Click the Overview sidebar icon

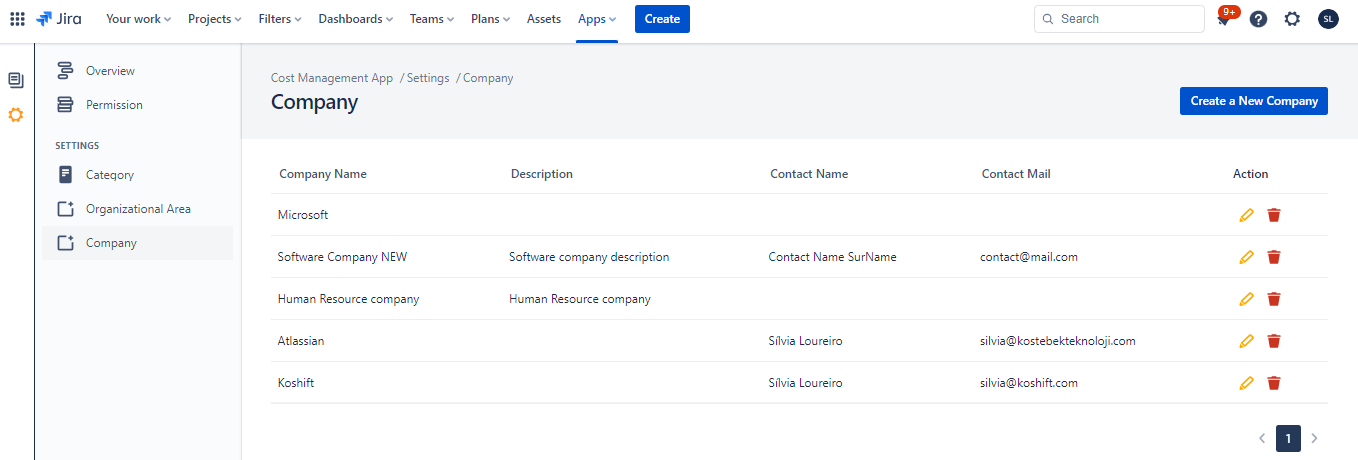point(65,71)
